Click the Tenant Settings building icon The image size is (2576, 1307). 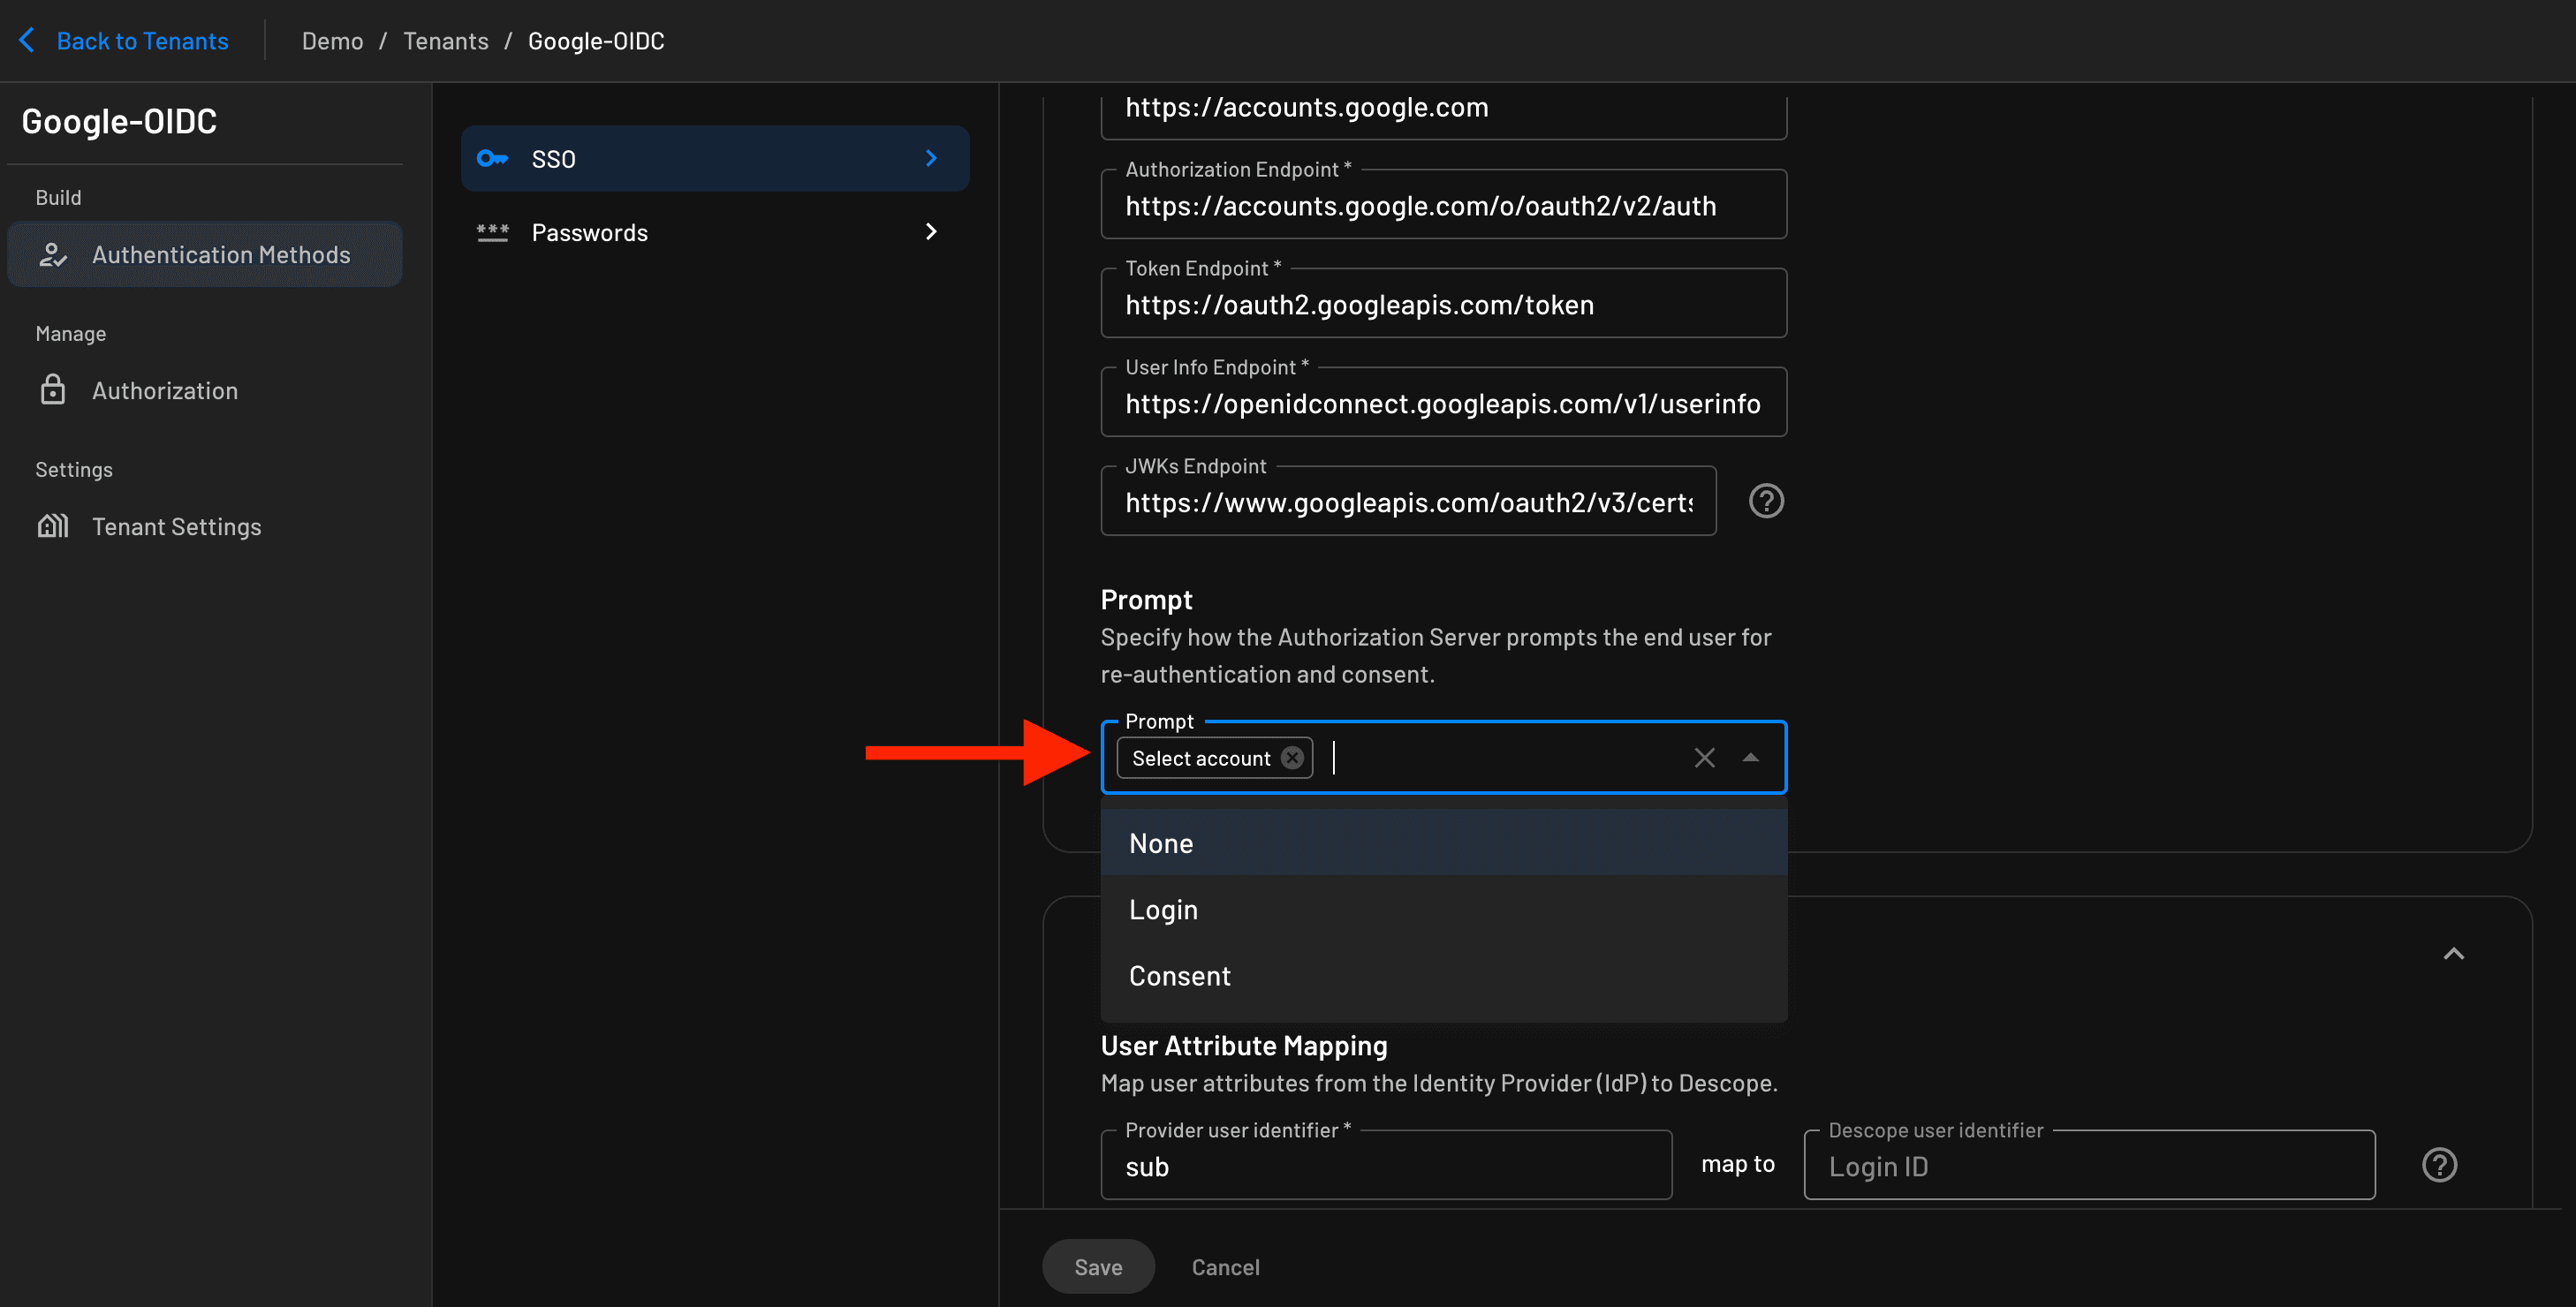pyautogui.click(x=53, y=525)
